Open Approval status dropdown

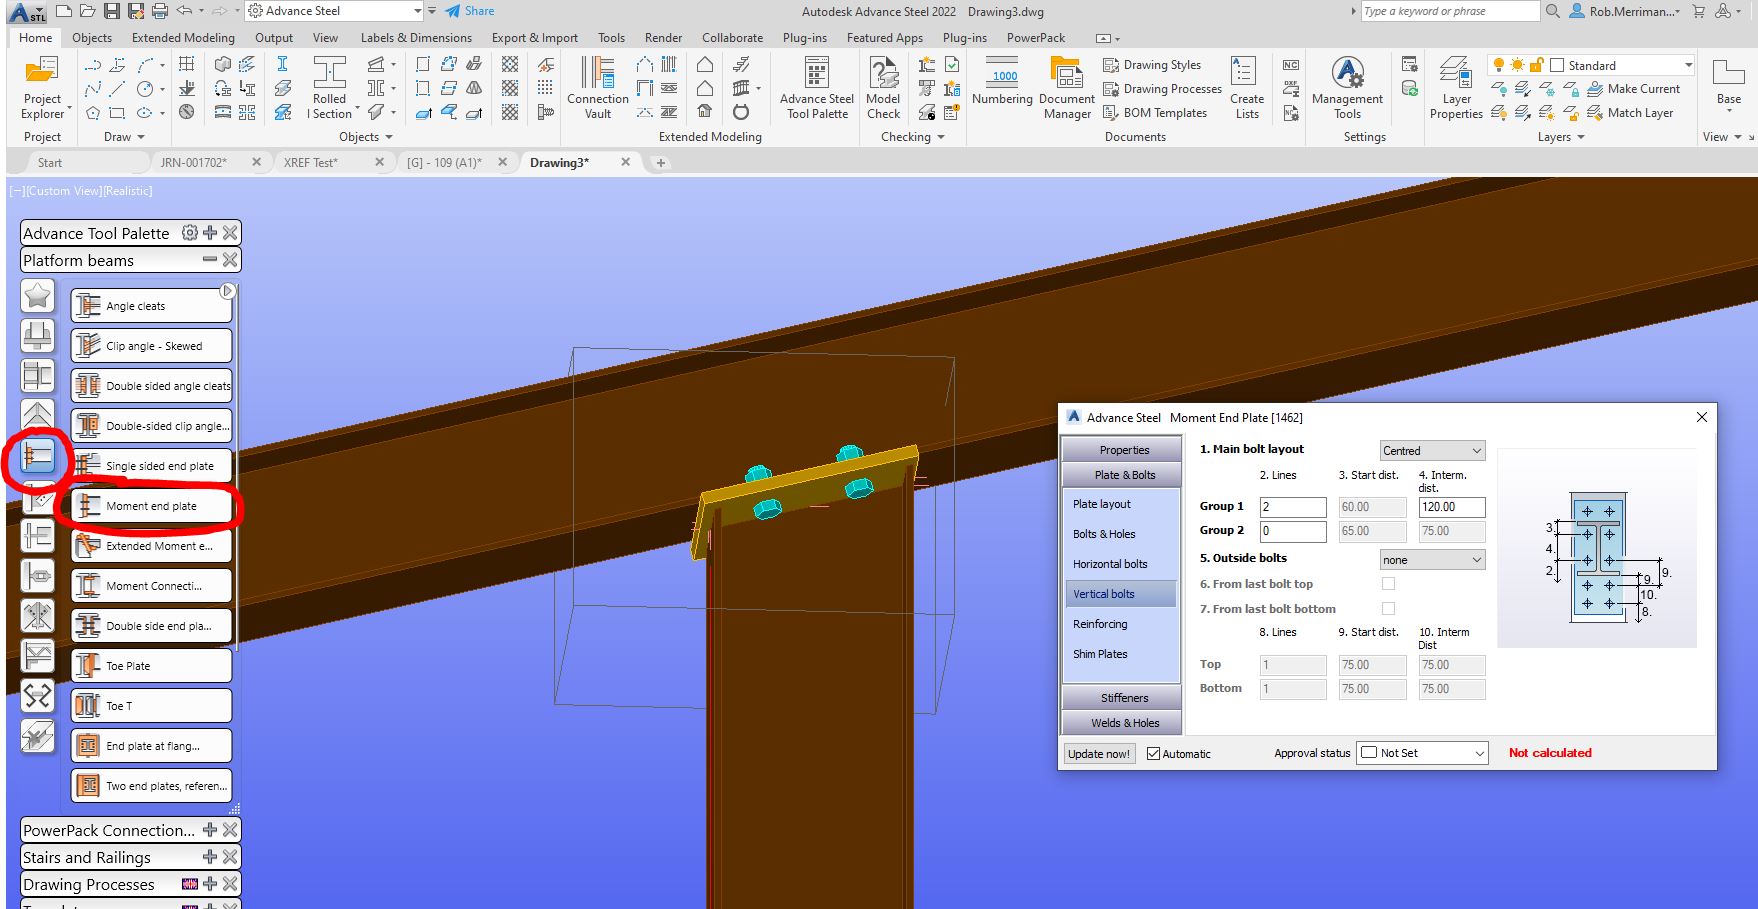[1422, 753]
